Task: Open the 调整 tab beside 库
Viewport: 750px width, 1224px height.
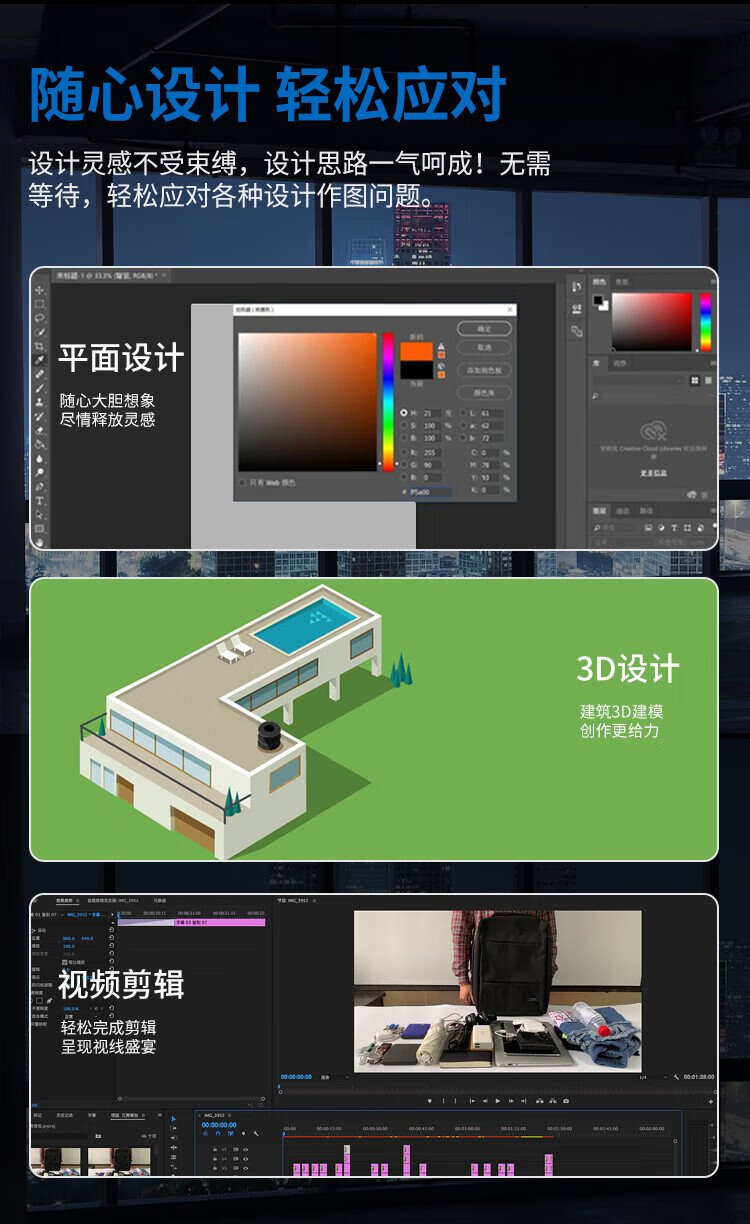Action: point(620,363)
